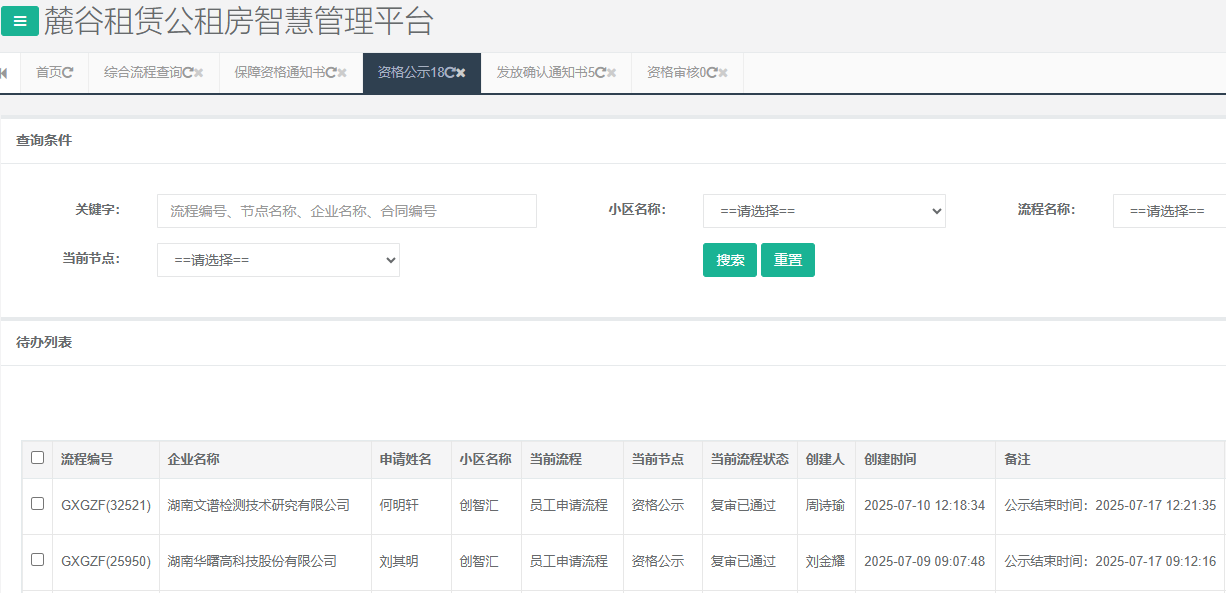Image resolution: width=1226 pixels, height=593 pixels.
Task: Open the 发放确认通知书5 tab
Action: (x=545, y=73)
